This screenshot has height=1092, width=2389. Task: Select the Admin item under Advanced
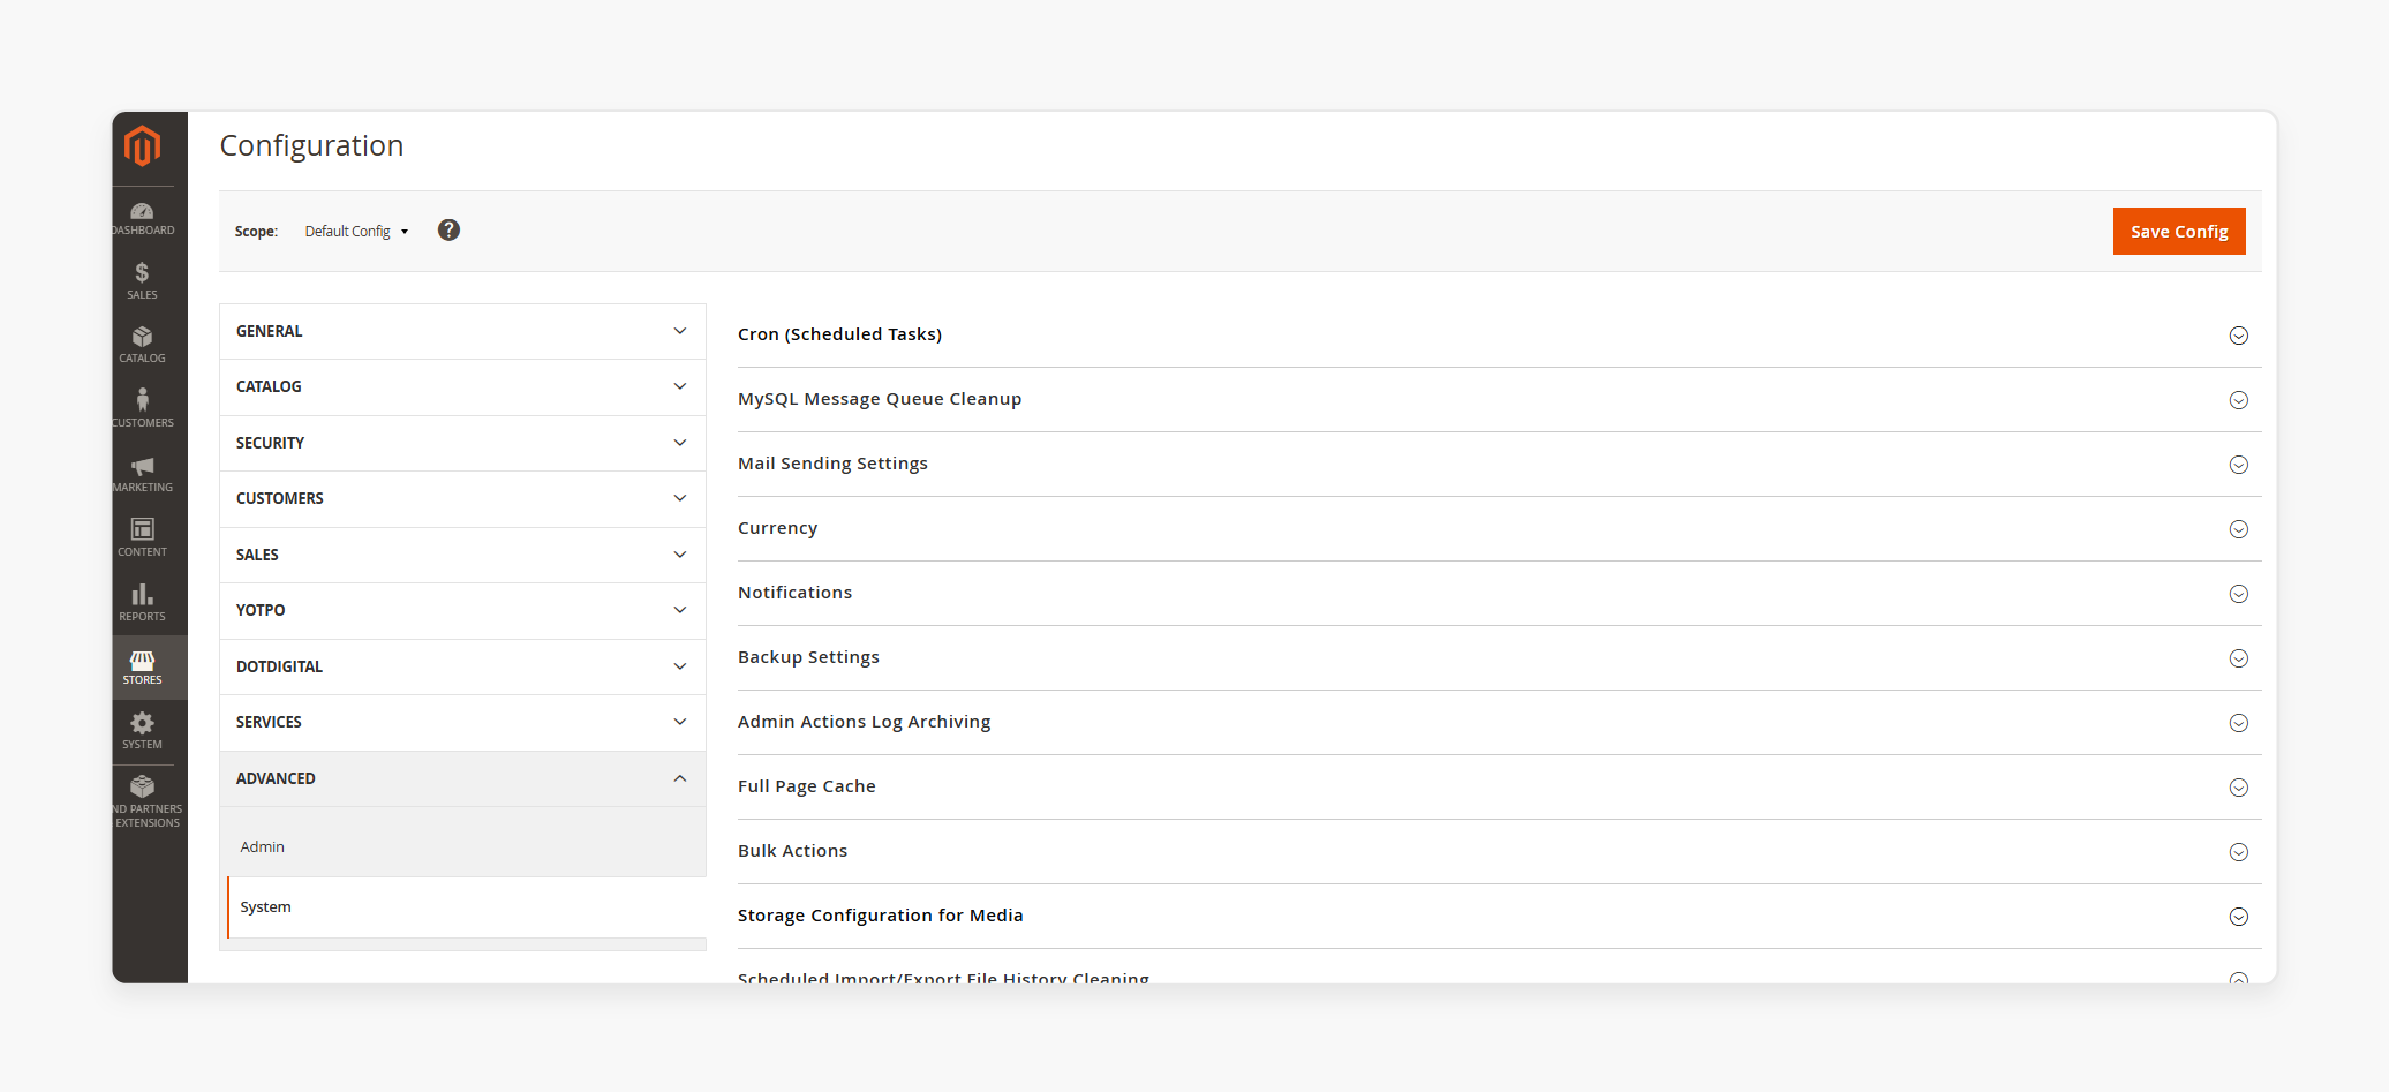[463, 846]
